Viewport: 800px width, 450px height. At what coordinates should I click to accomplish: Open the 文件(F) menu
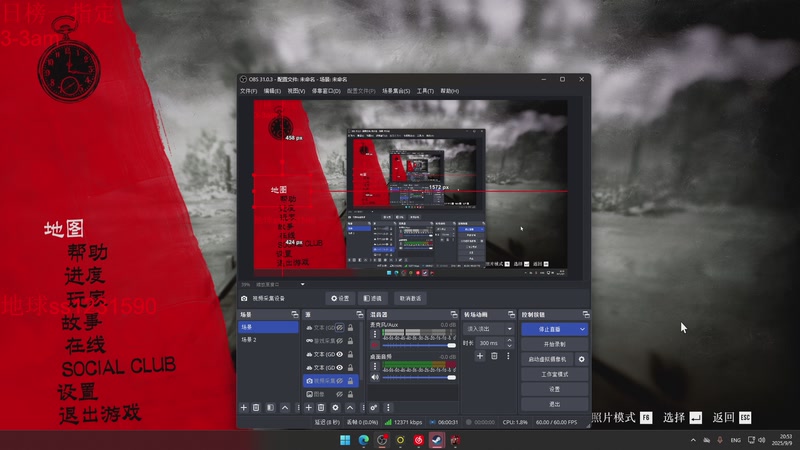(248, 91)
